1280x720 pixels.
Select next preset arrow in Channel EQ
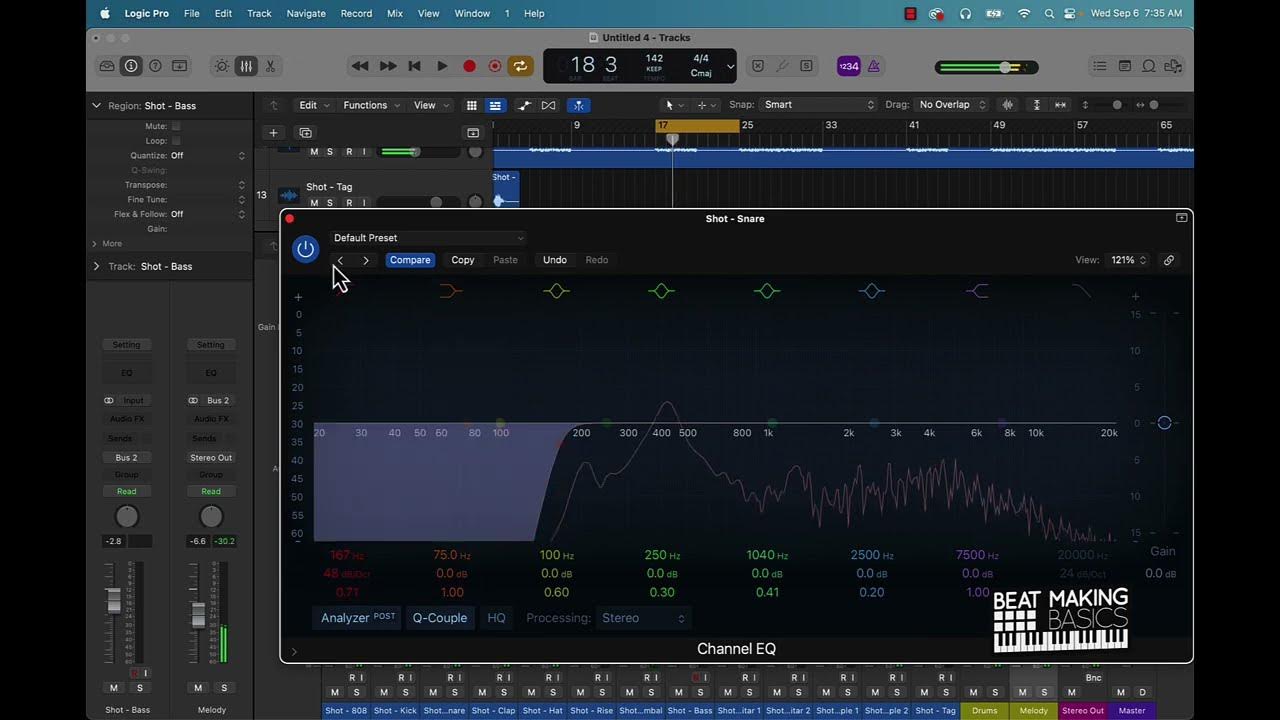(366, 260)
